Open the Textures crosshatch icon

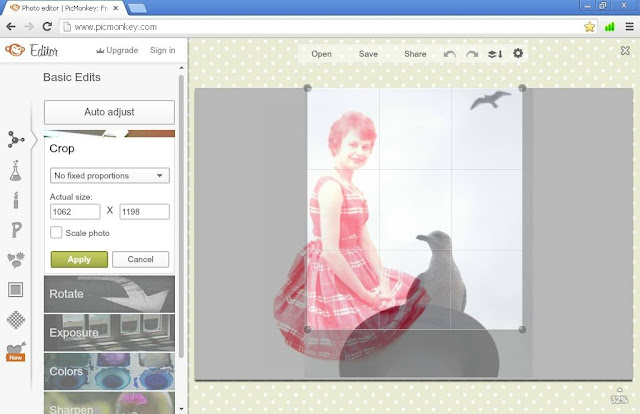[16, 320]
